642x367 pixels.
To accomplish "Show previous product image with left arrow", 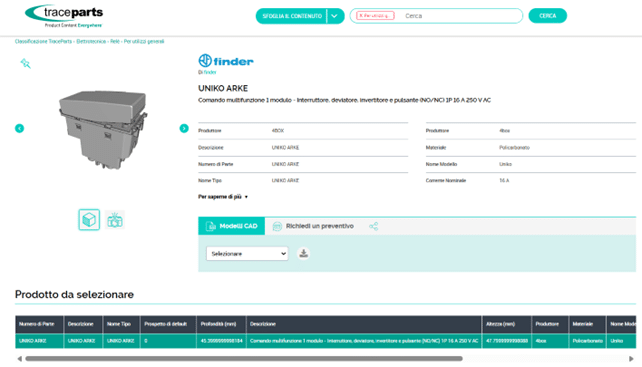I will (x=19, y=128).
